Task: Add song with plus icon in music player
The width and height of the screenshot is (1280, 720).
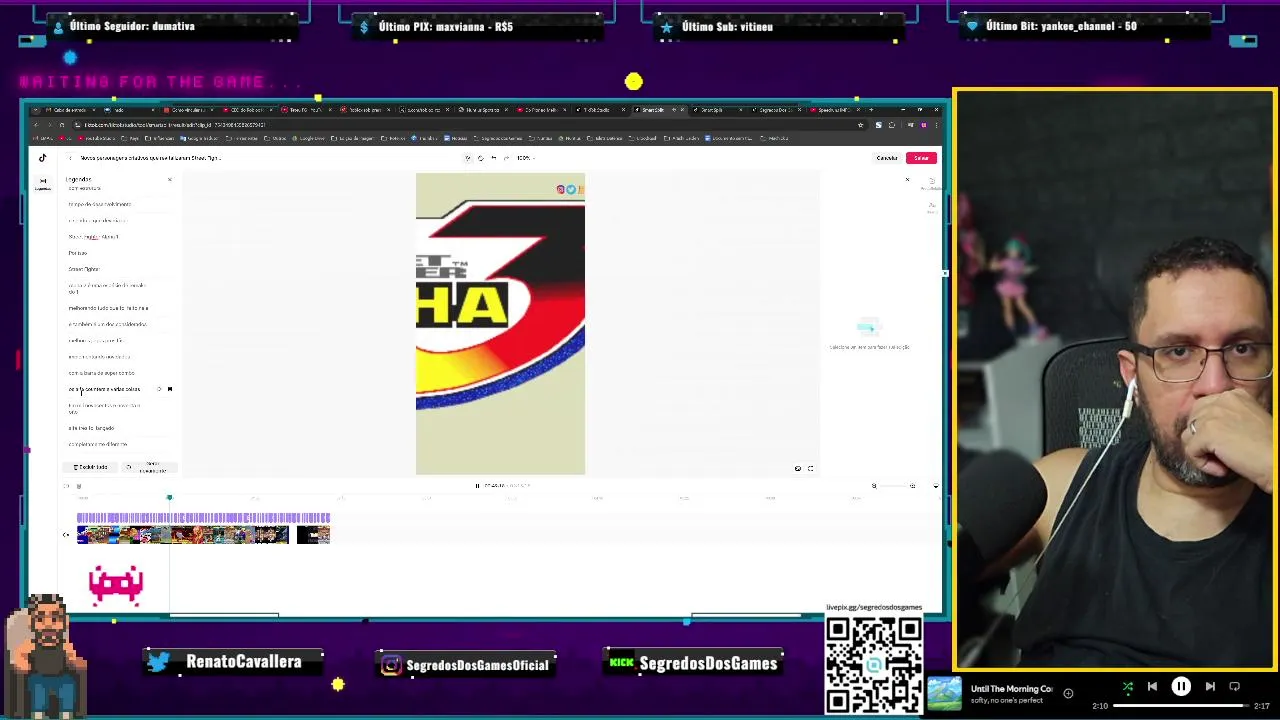Action: [x=1068, y=693]
